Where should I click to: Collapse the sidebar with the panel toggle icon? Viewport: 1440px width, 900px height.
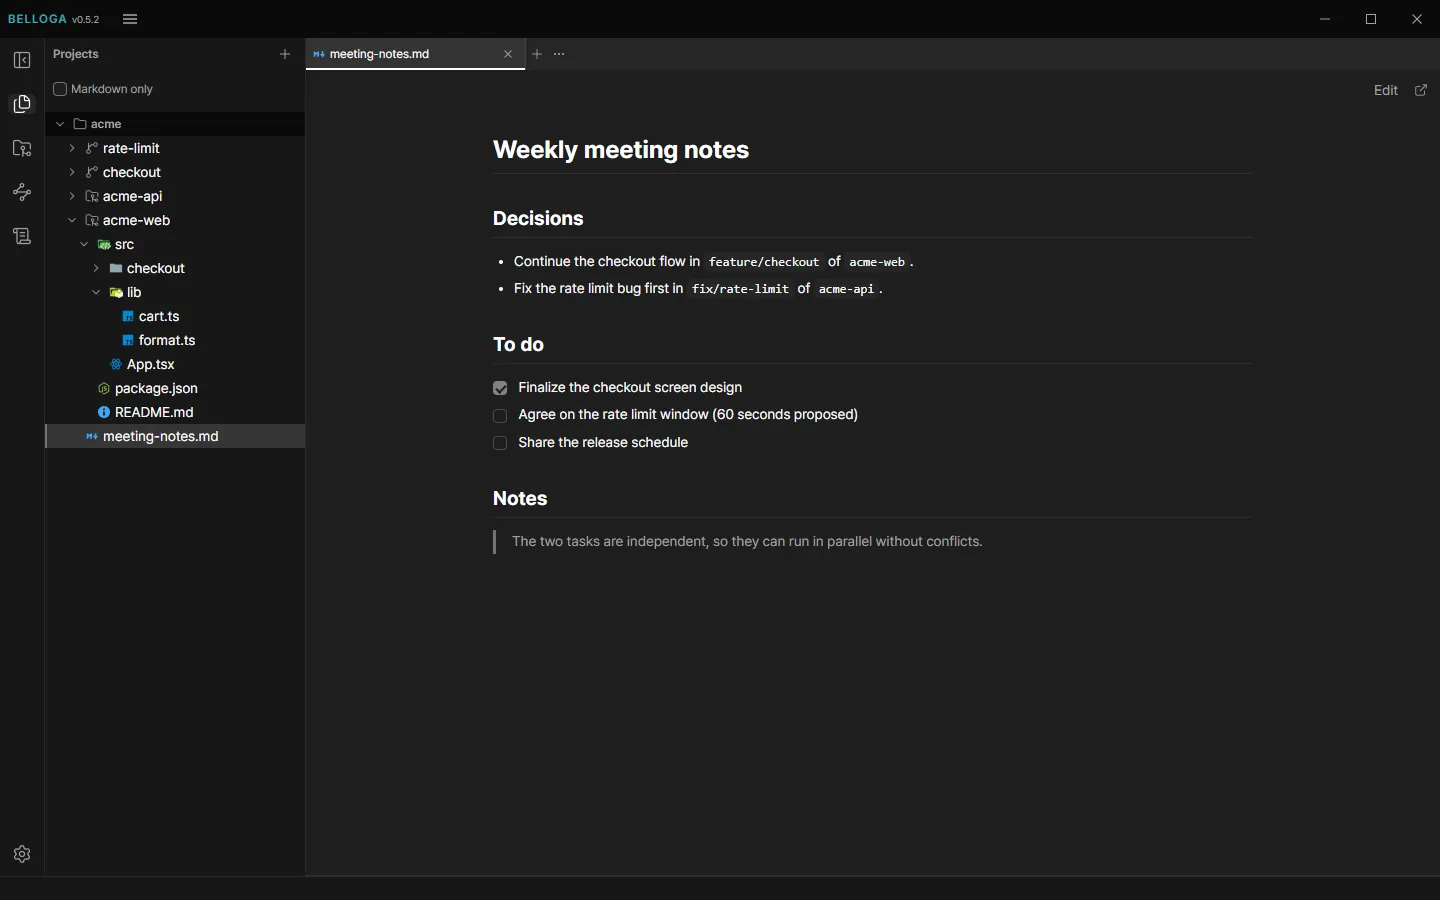tap(22, 60)
